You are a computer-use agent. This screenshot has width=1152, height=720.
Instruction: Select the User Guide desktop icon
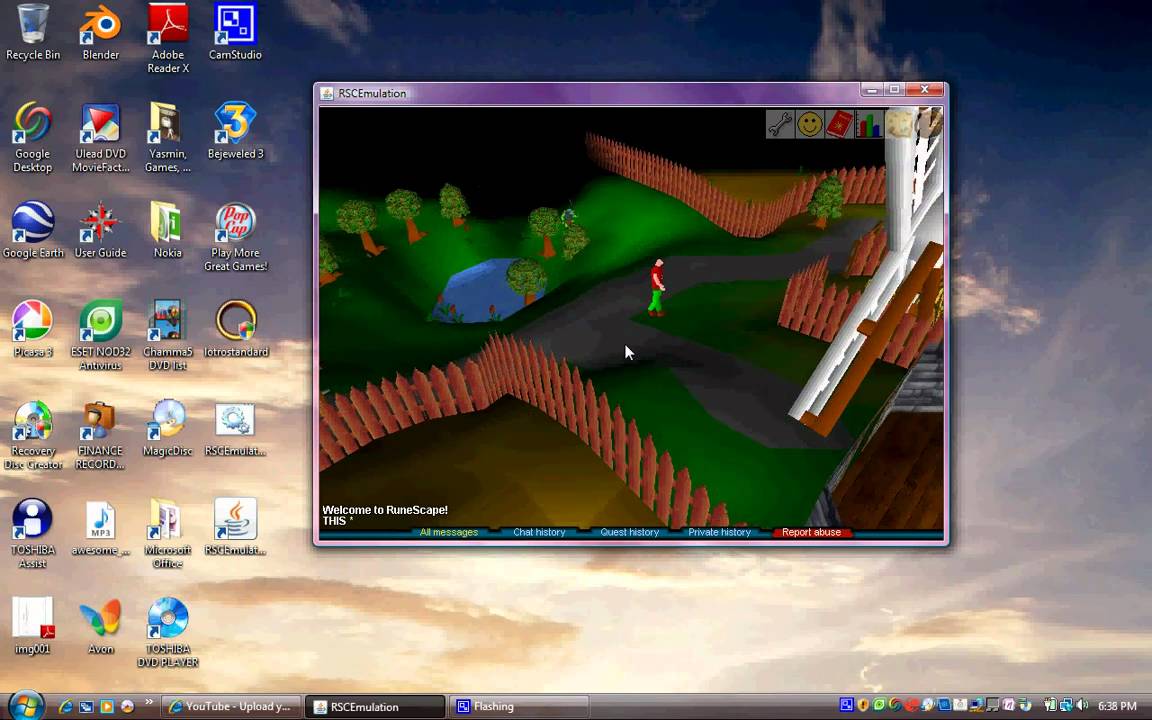click(x=101, y=231)
